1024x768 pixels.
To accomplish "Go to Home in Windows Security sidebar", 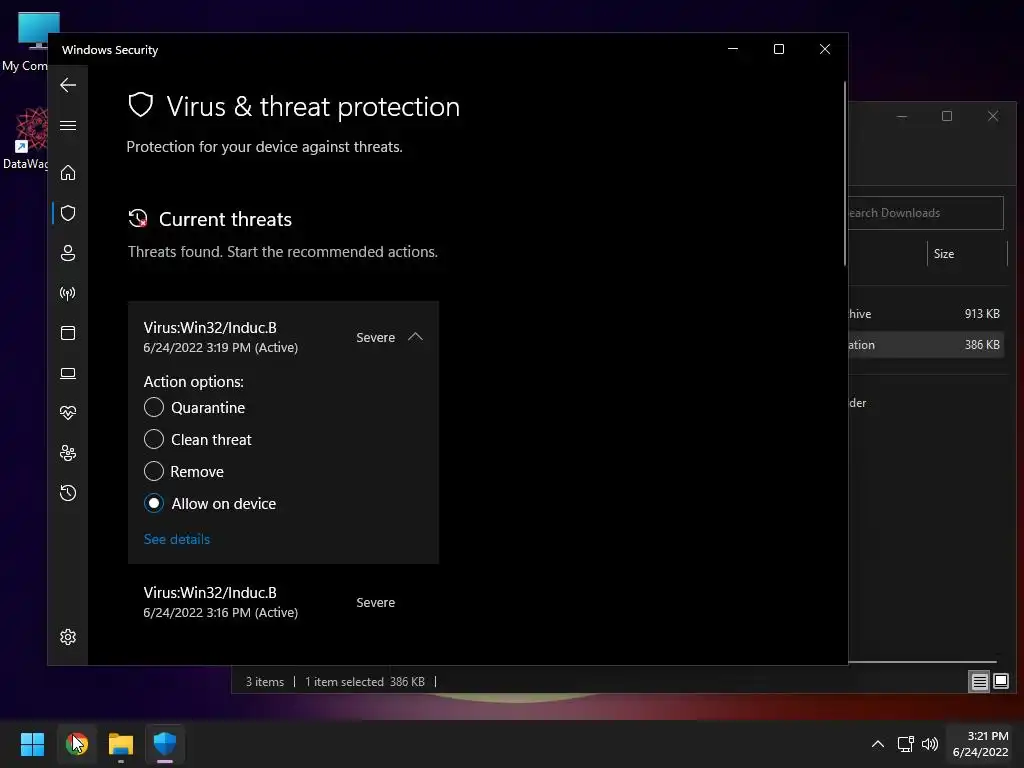I will click(x=68, y=172).
